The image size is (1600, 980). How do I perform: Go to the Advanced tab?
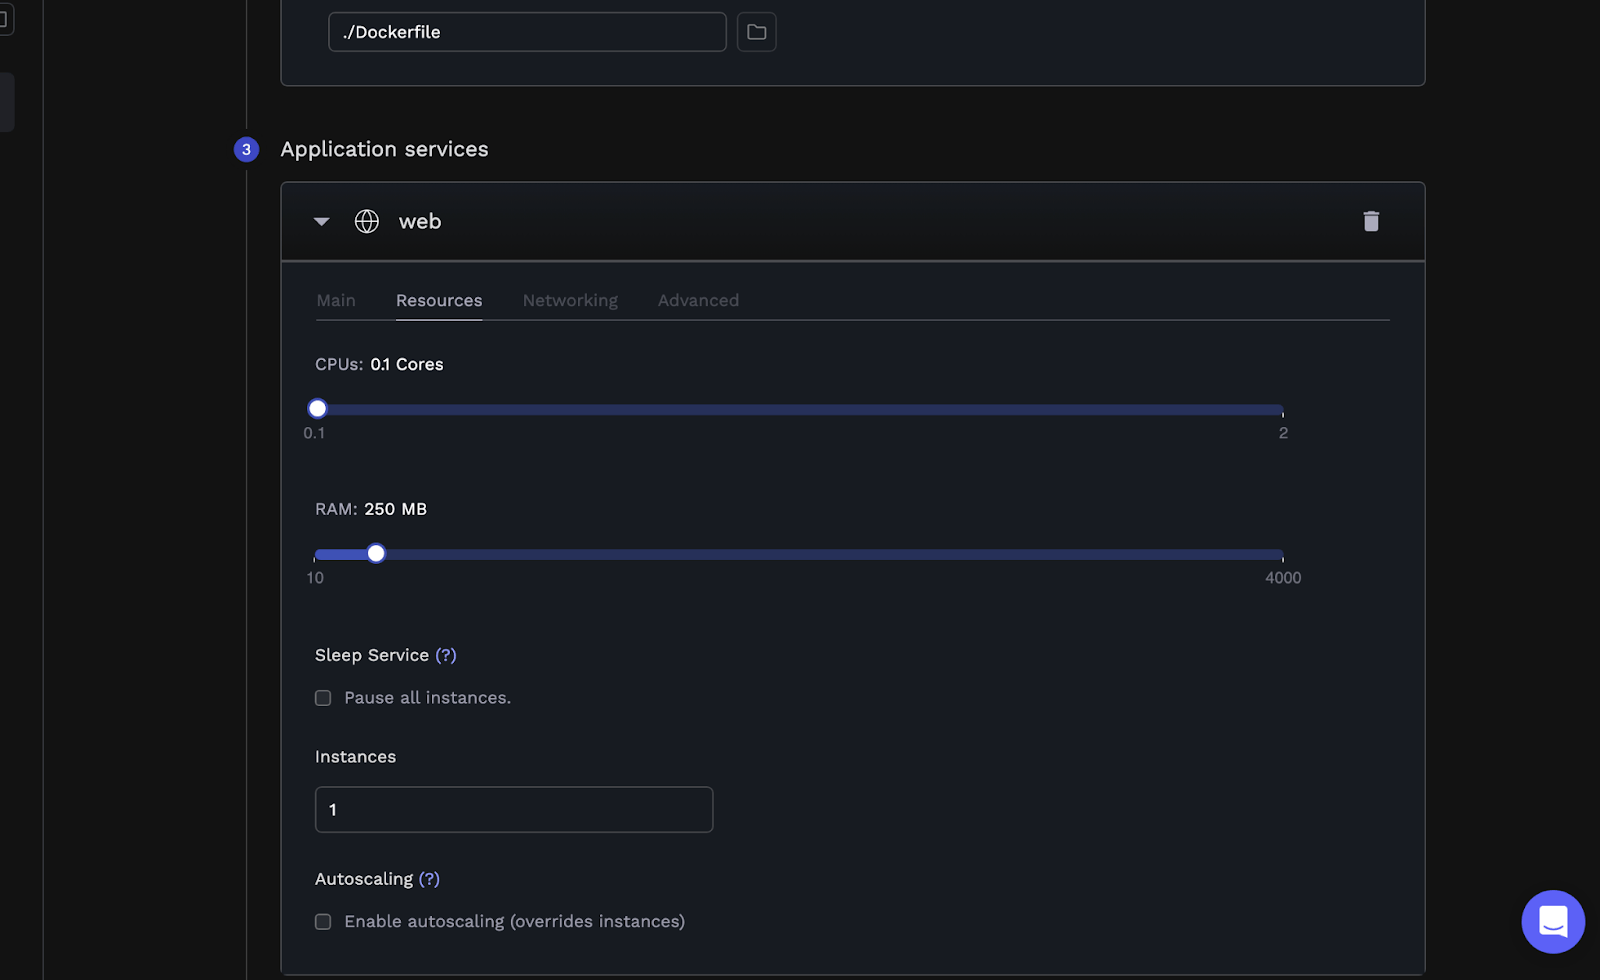coord(698,300)
